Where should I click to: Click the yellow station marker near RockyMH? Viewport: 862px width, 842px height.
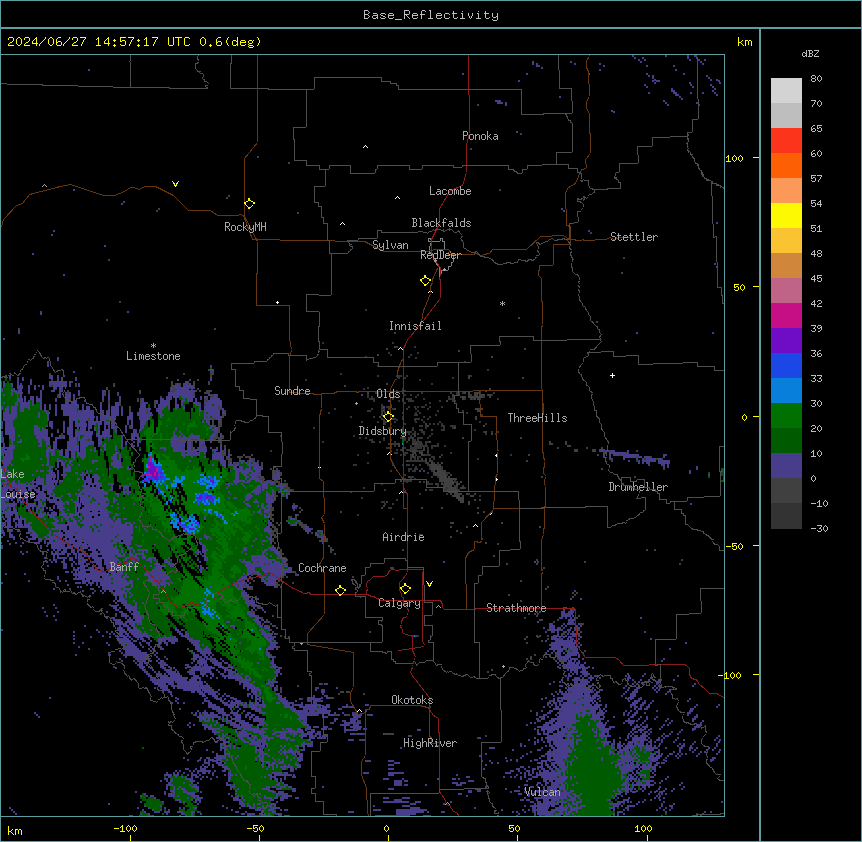tap(249, 204)
